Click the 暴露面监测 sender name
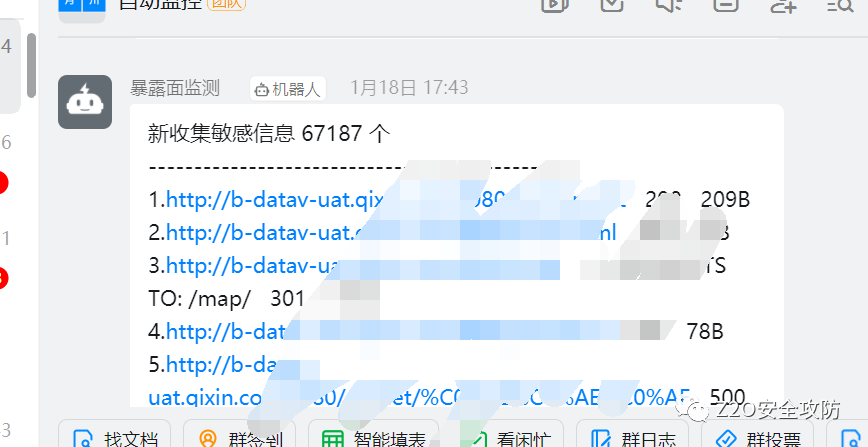Screen dimensions: 868x447 (175, 88)
